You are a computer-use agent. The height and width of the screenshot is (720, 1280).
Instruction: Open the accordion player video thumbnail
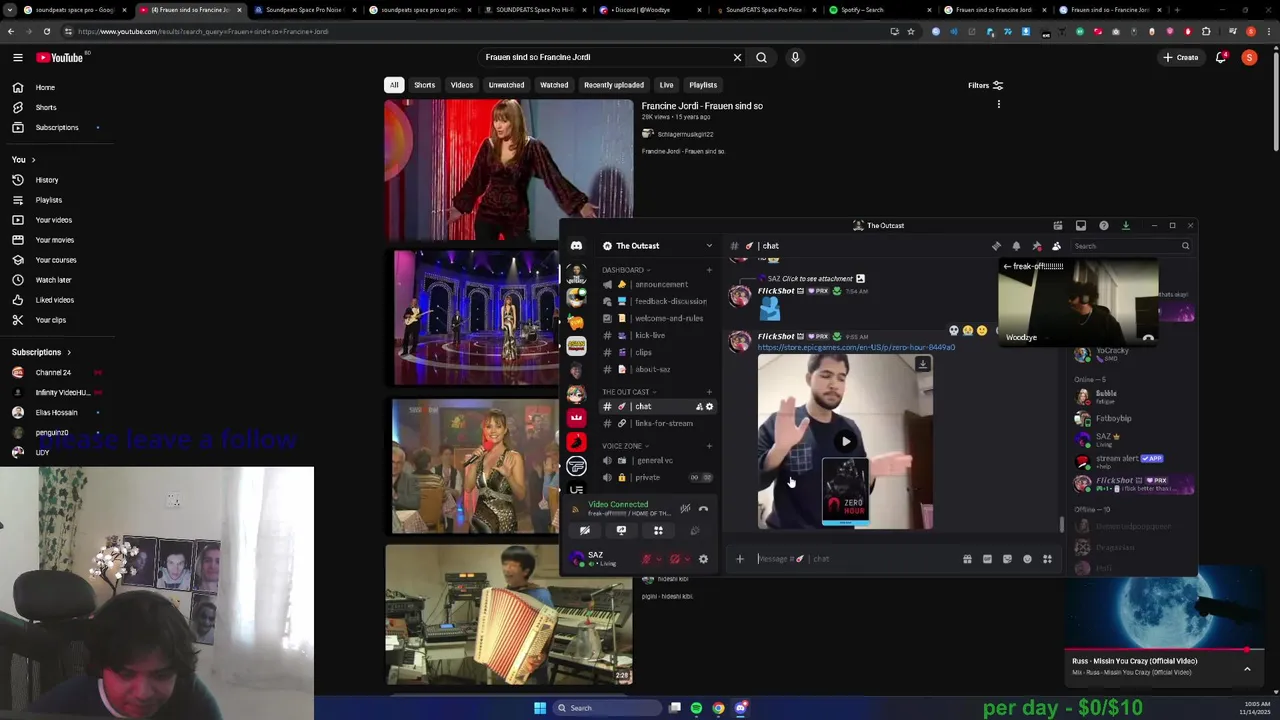click(x=509, y=614)
